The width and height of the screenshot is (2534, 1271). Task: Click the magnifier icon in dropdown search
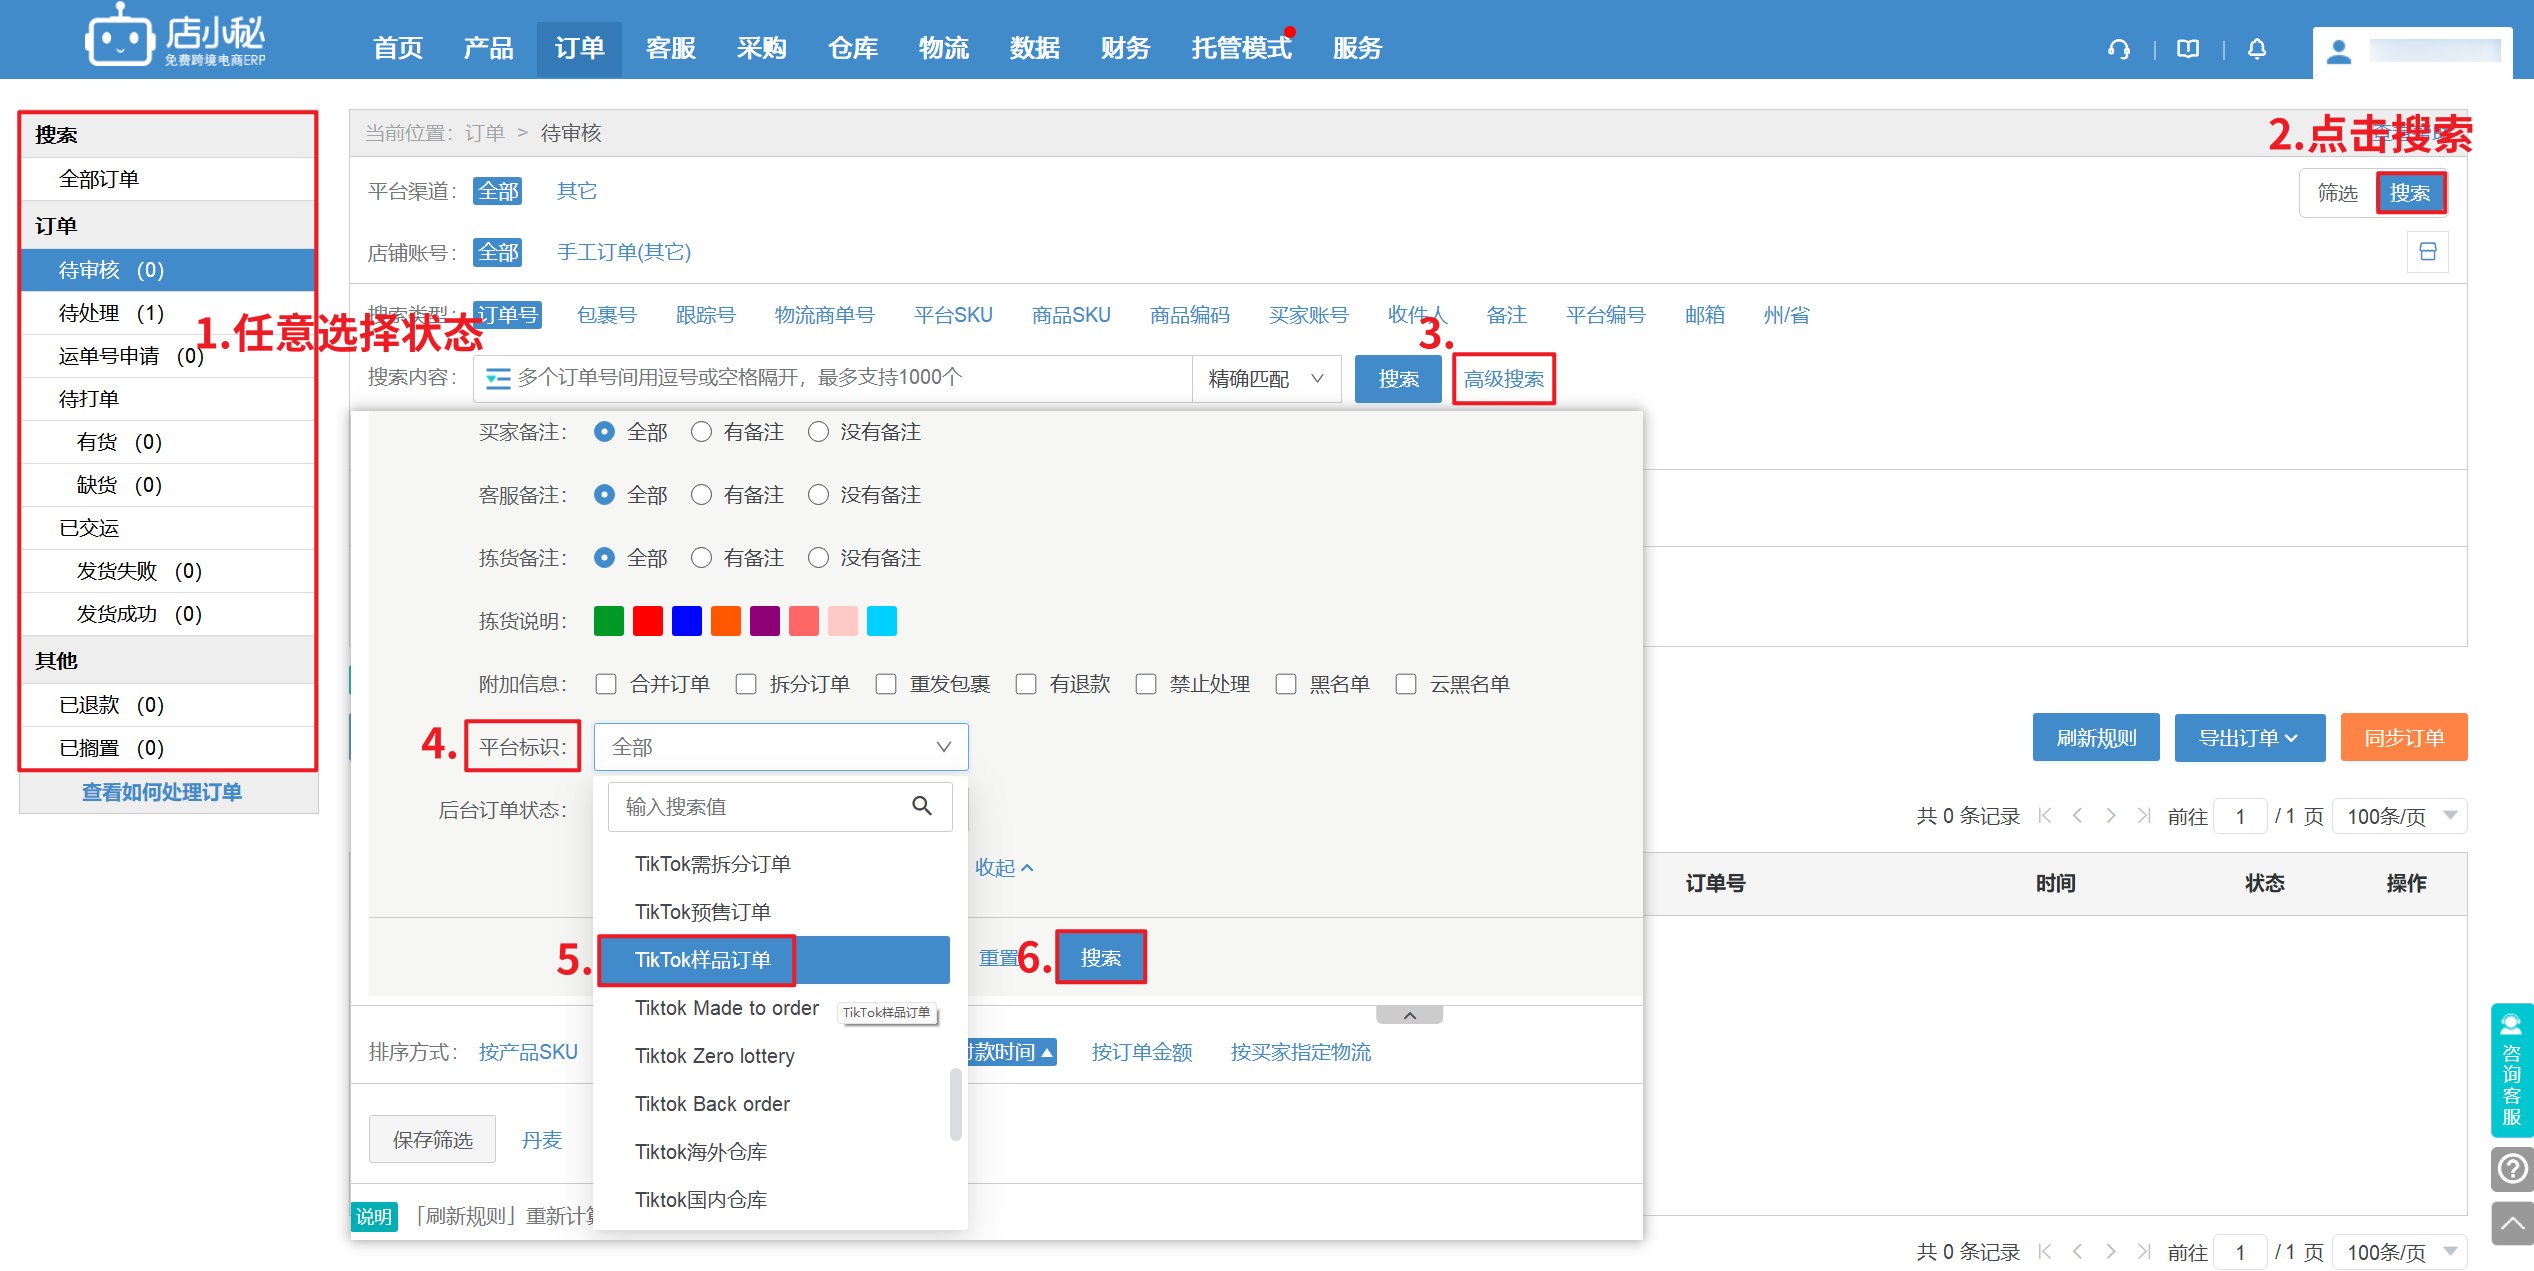(x=922, y=806)
